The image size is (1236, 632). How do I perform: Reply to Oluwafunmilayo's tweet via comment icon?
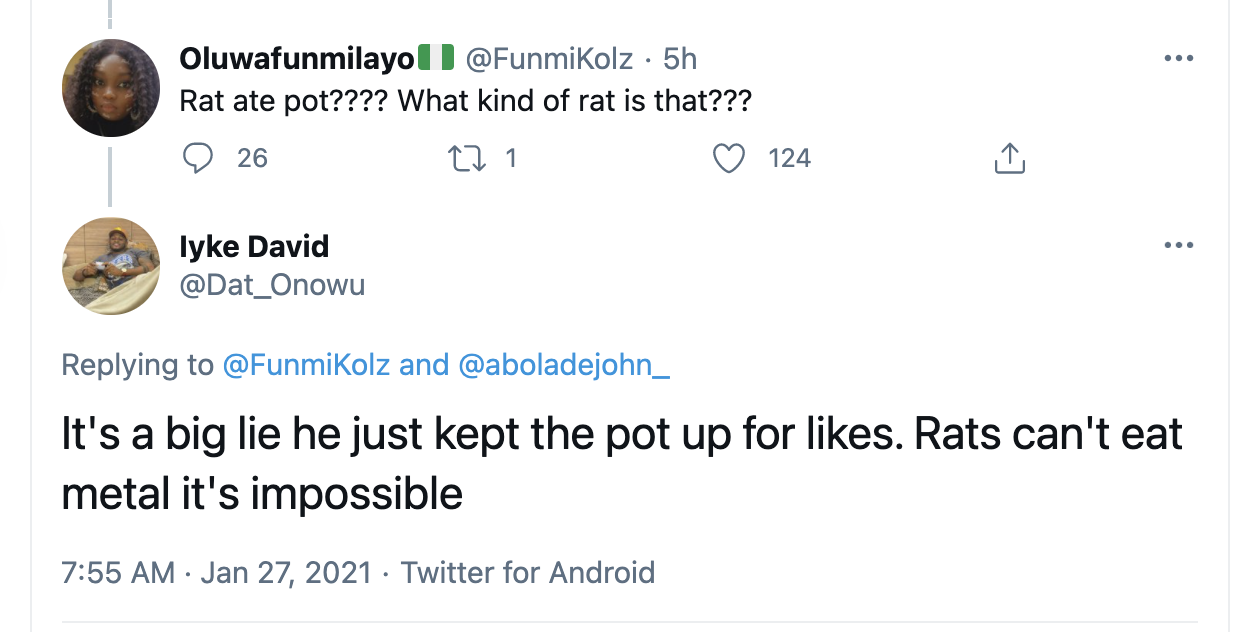click(200, 158)
